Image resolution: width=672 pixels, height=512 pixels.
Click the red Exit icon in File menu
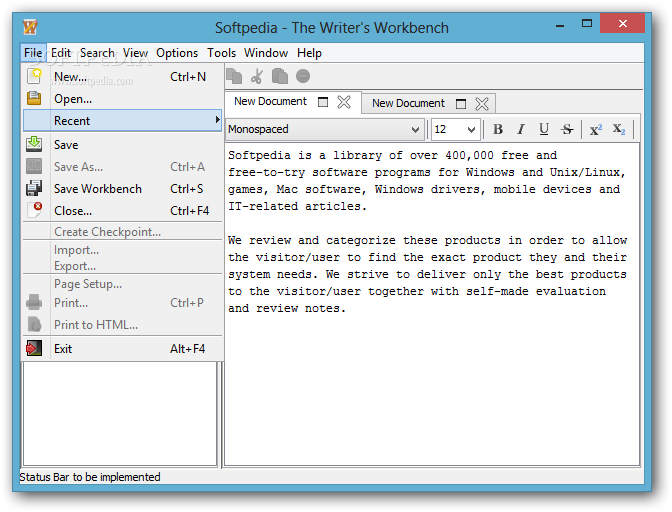pos(34,348)
